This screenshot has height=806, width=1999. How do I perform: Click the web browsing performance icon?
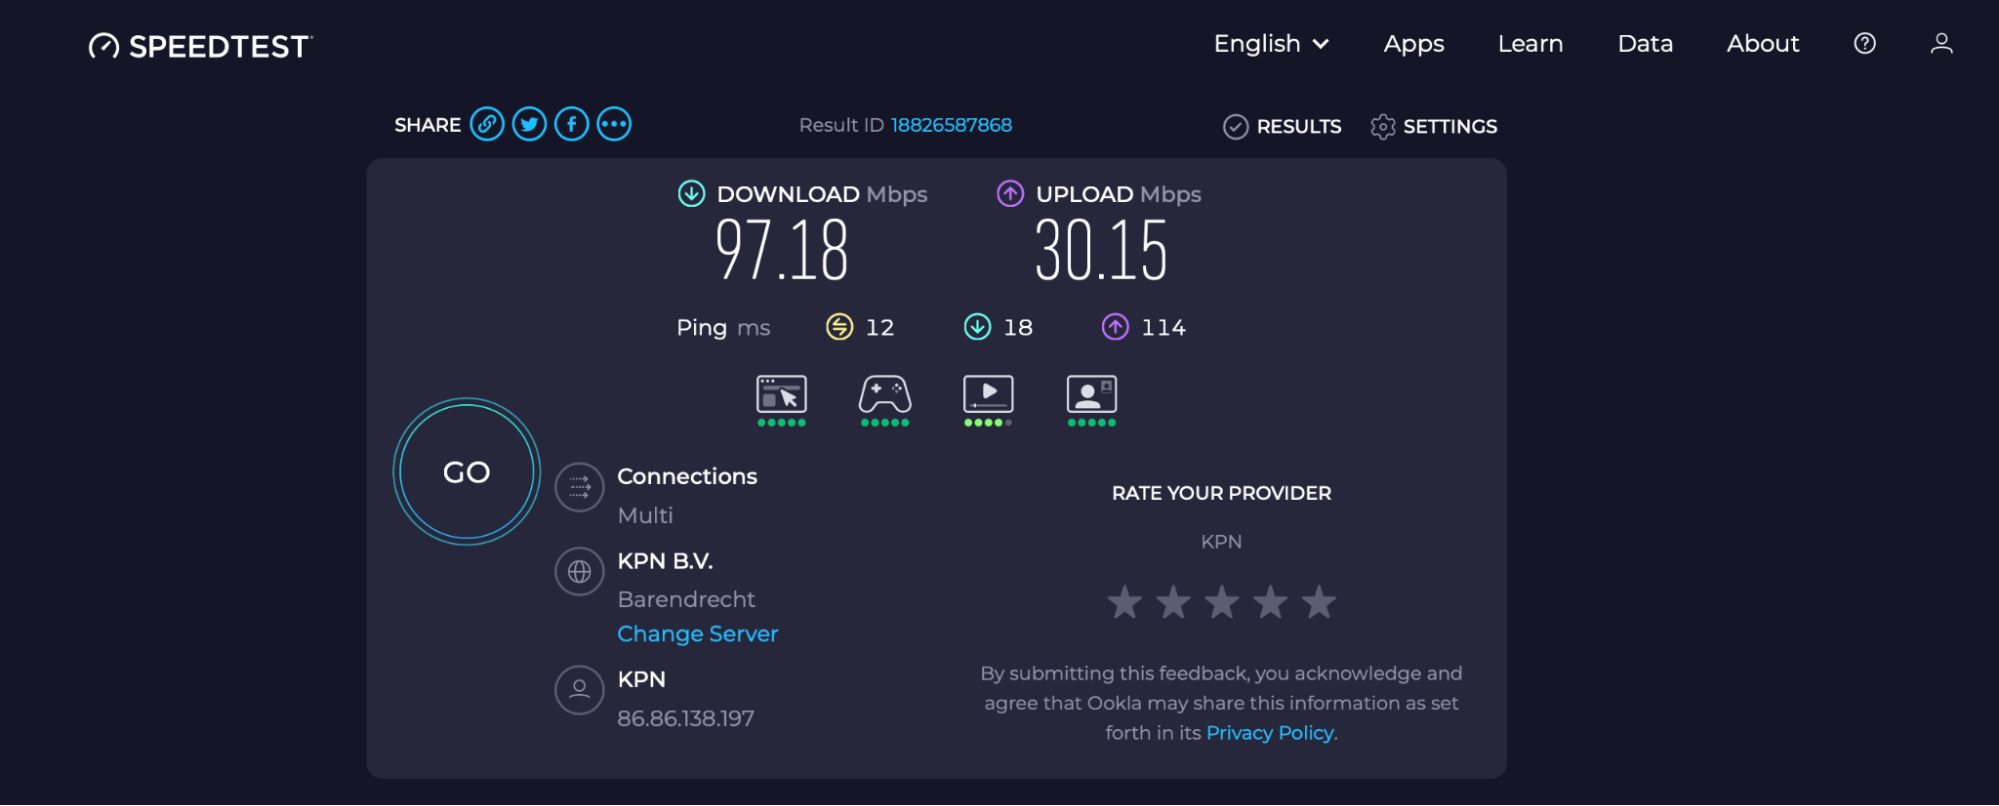[781, 396]
